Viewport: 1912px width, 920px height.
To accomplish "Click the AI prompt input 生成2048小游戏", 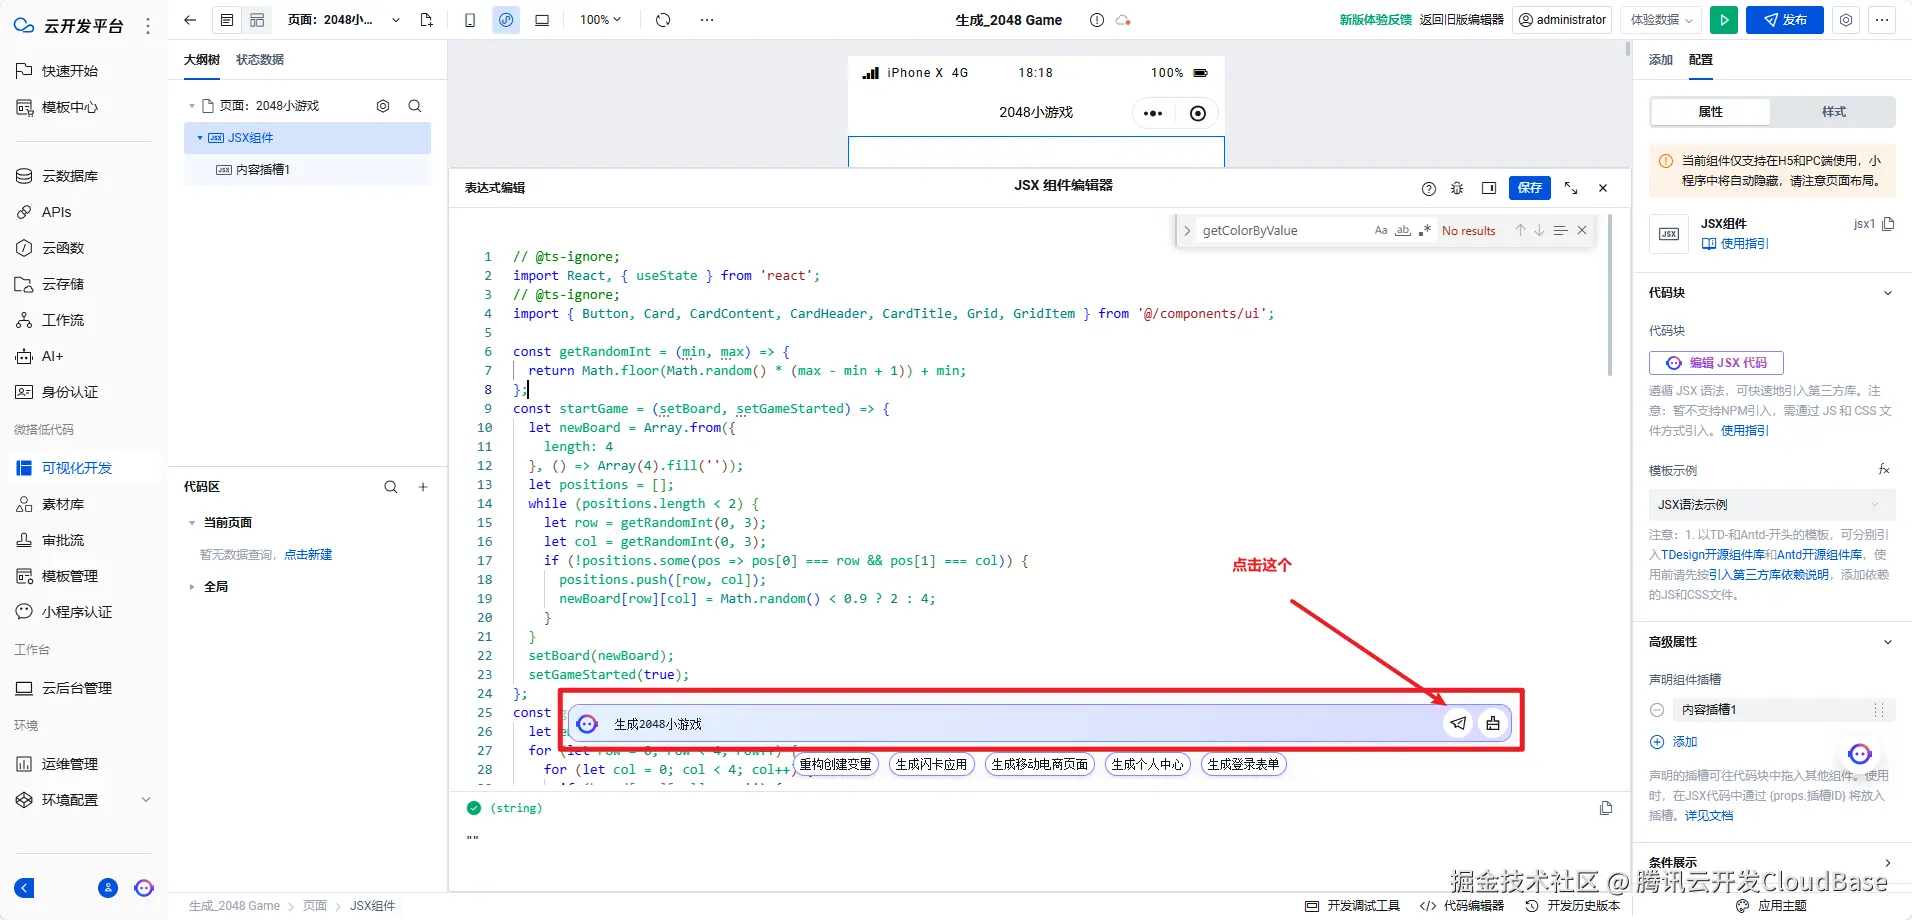I will click(x=1020, y=723).
